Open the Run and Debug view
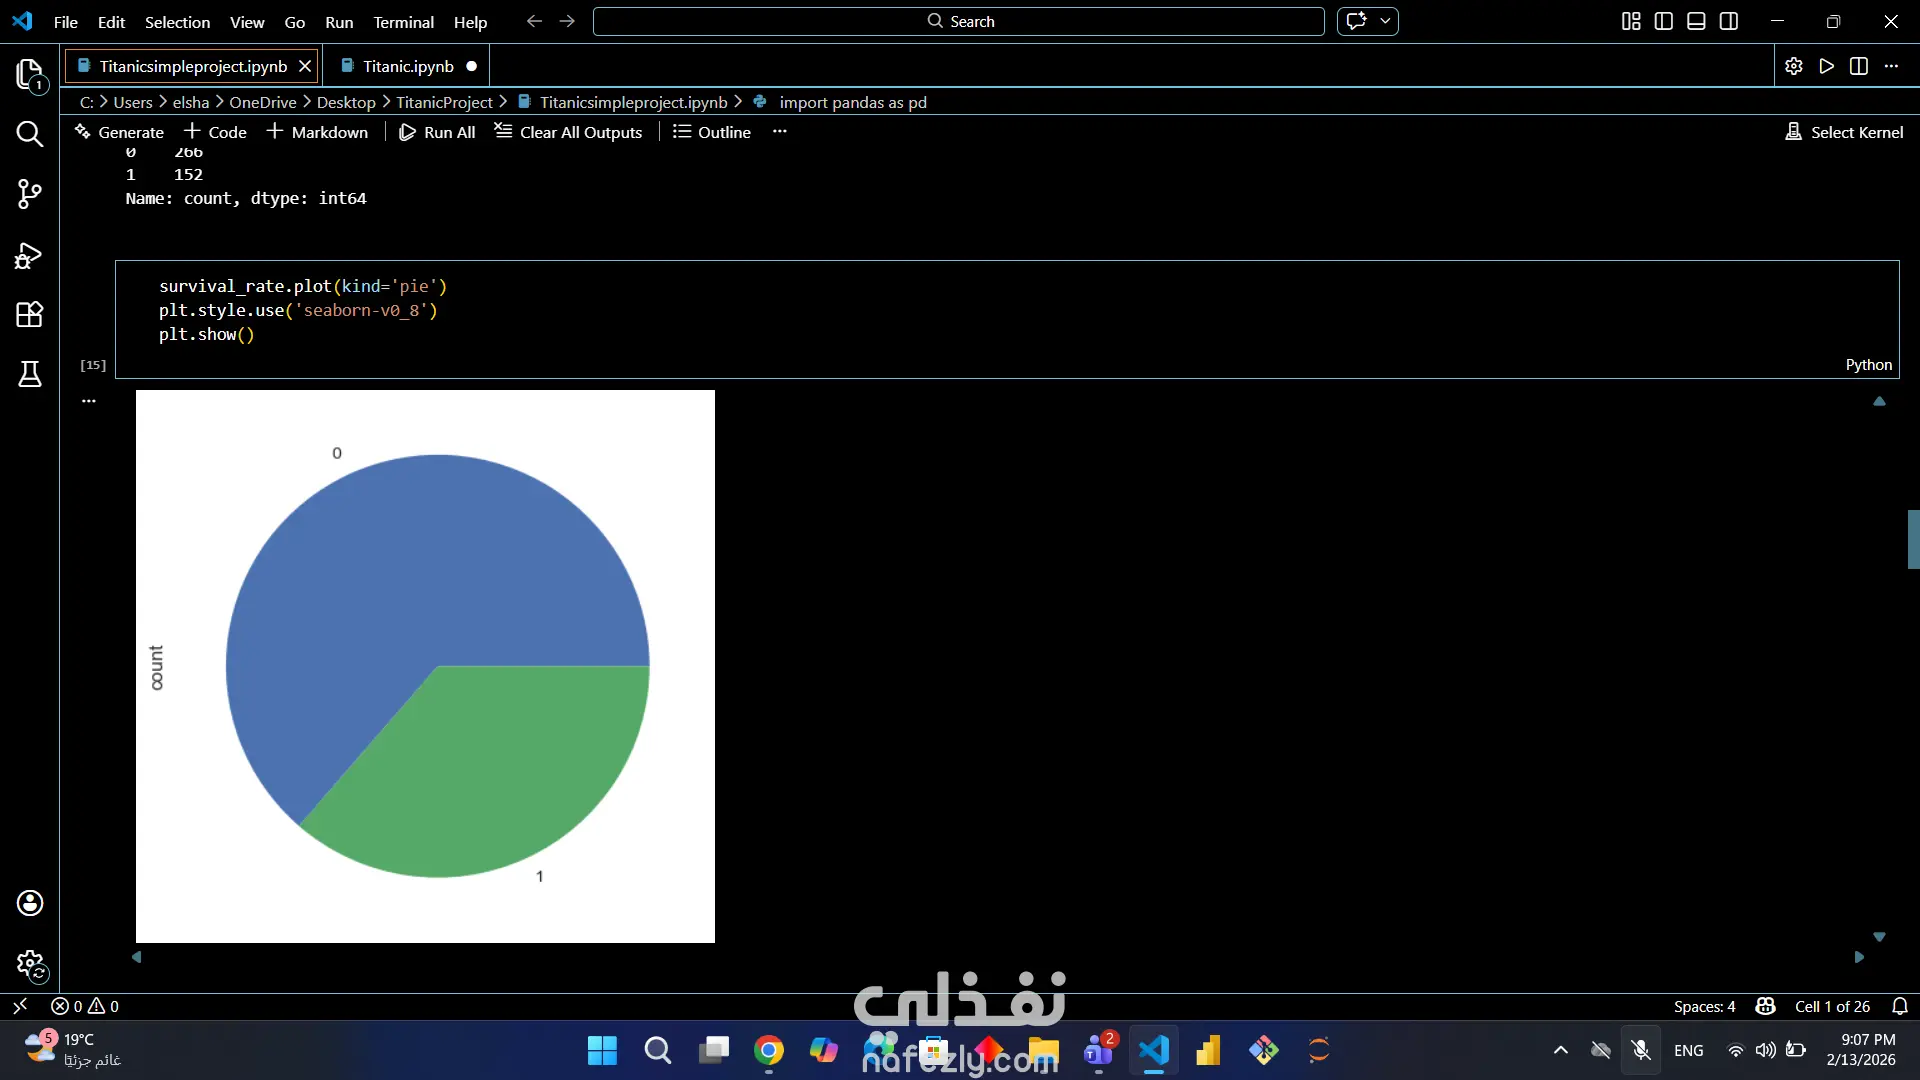 click(x=29, y=256)
